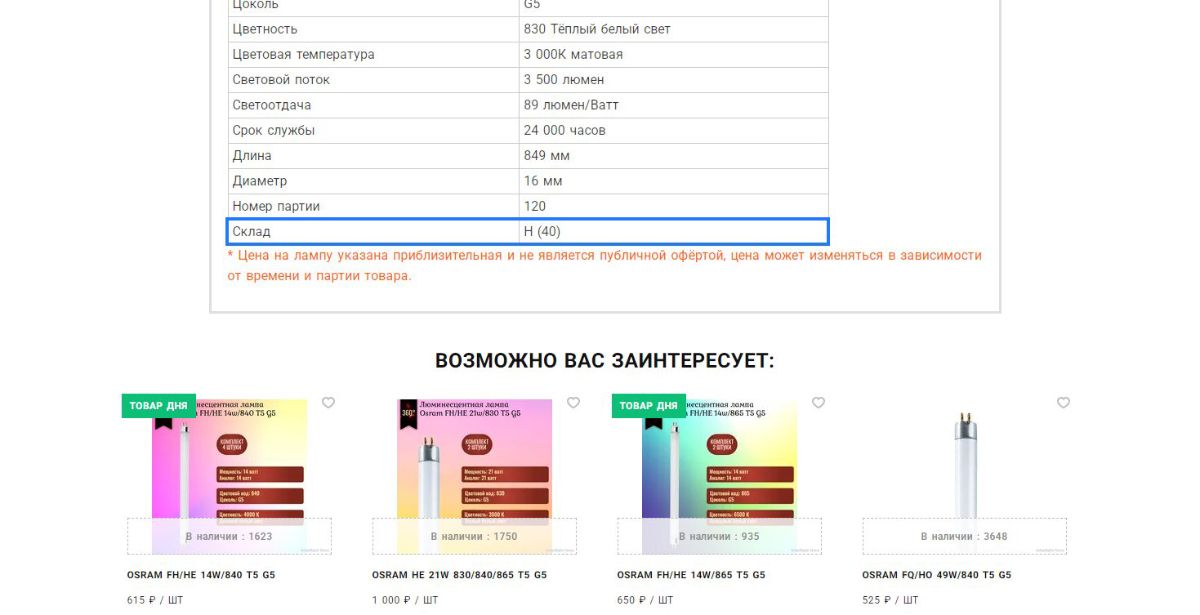Open OSRAM FQ/HO 49W/840 T5 G5 title link

click(937, 575)
